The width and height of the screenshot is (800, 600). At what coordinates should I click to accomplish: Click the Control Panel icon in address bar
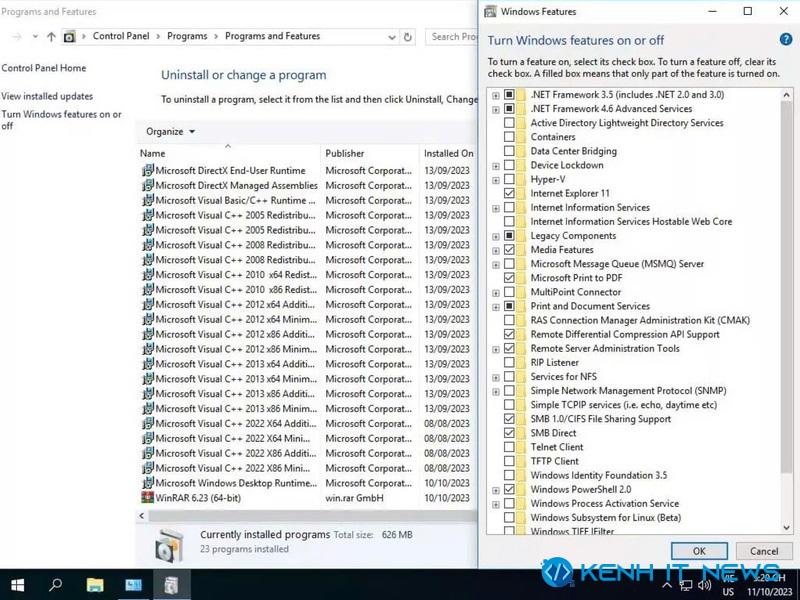[69, 37]
